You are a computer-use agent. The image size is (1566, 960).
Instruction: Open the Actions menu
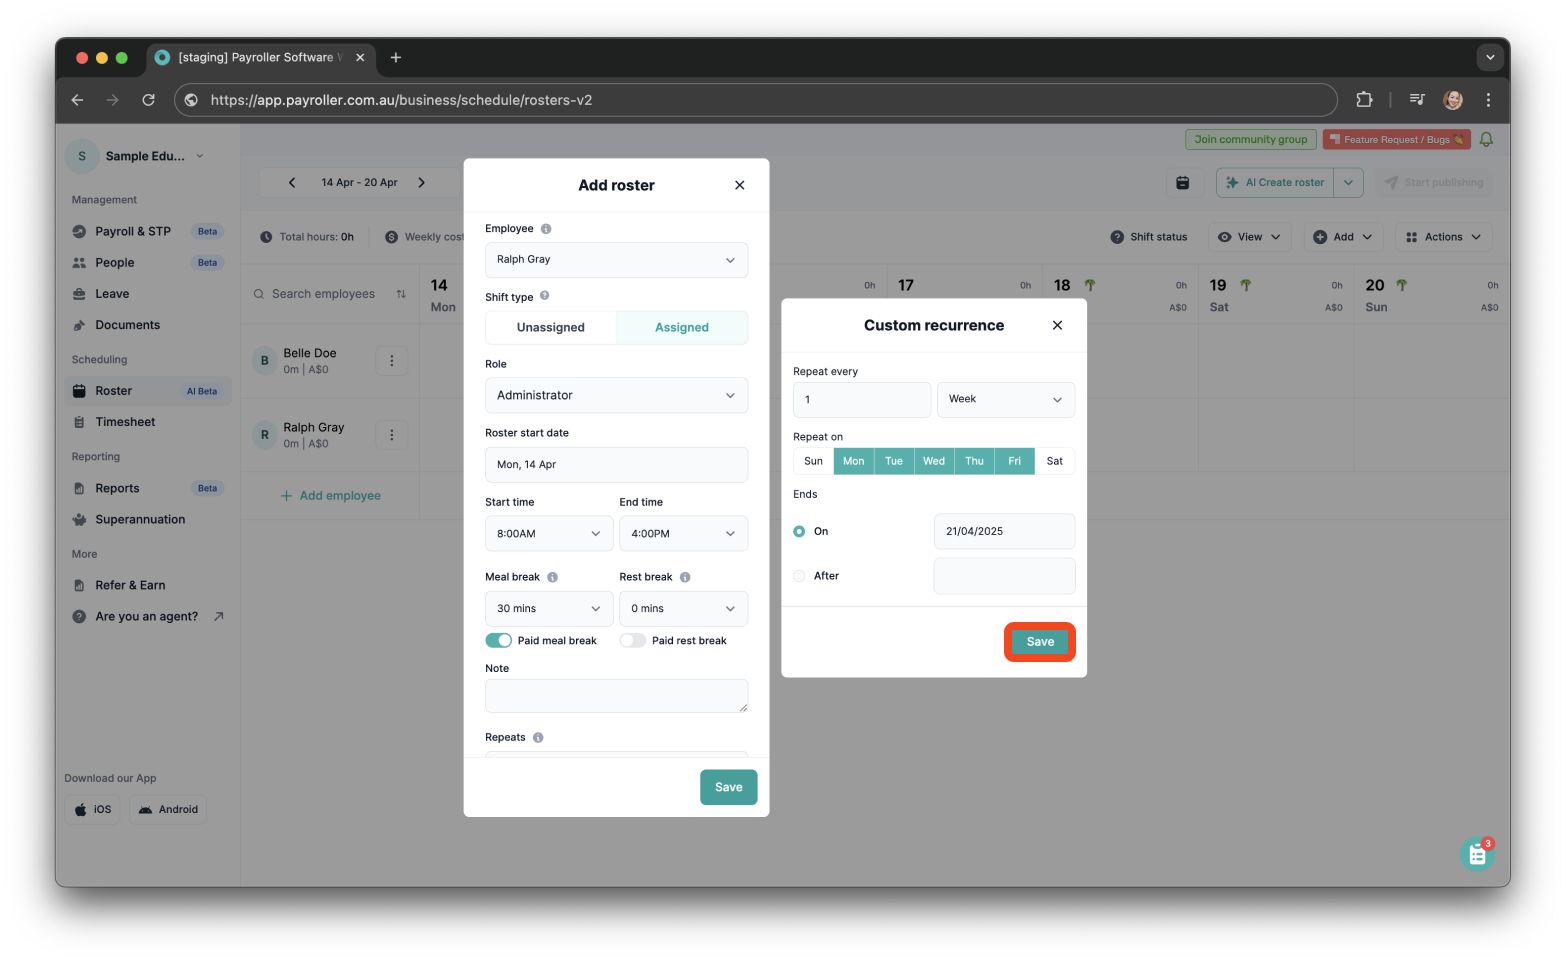(x=1442, y=236)
